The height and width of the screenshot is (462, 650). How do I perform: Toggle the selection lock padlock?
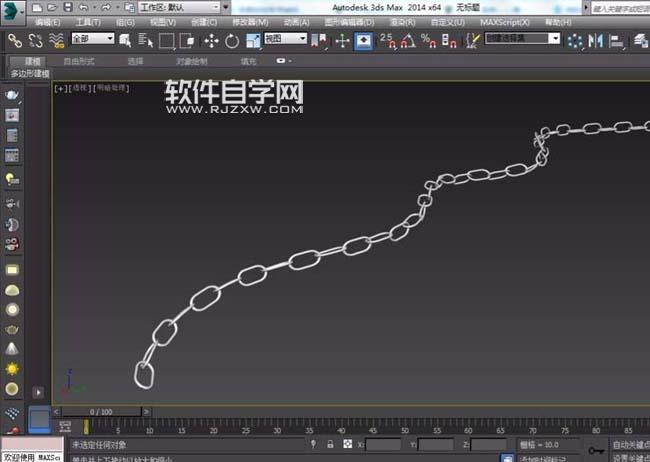click(330, 443)
